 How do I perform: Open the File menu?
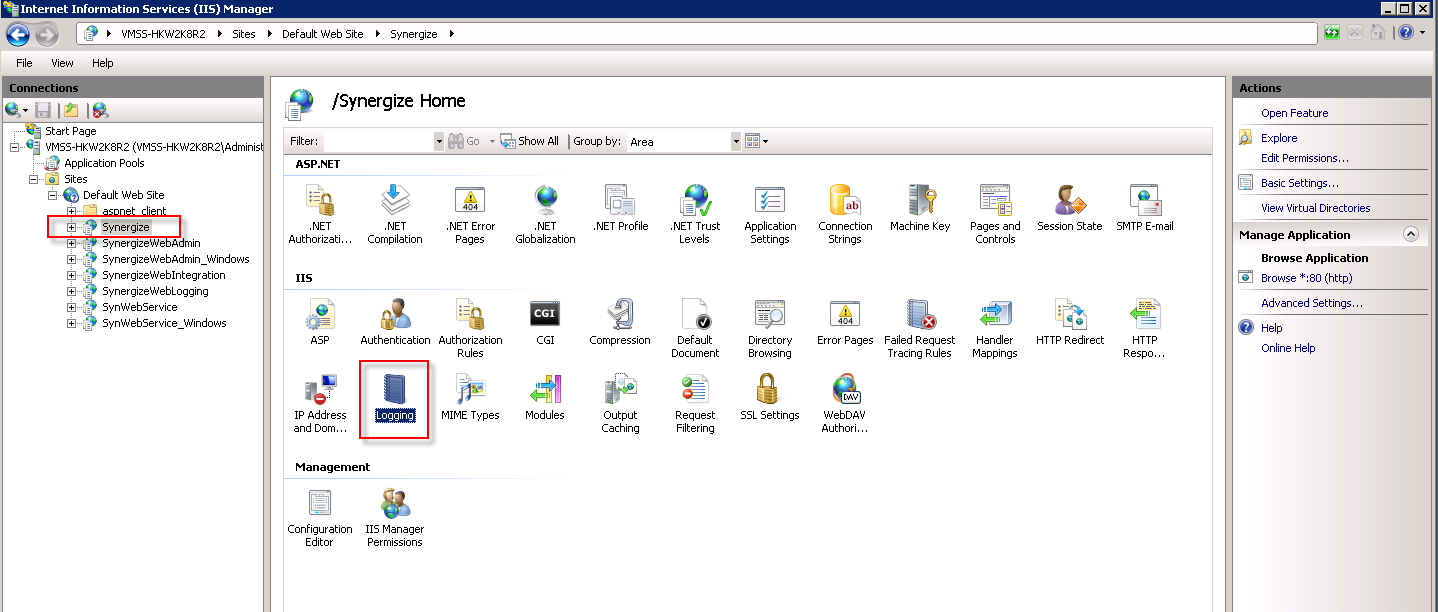tap(24, 63)
